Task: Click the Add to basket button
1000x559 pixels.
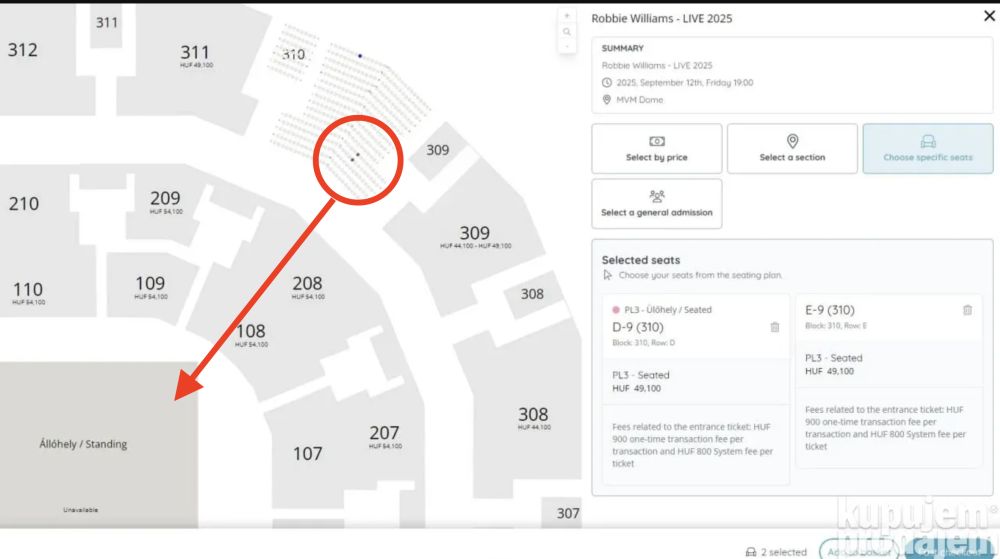Action: [857, 551]
